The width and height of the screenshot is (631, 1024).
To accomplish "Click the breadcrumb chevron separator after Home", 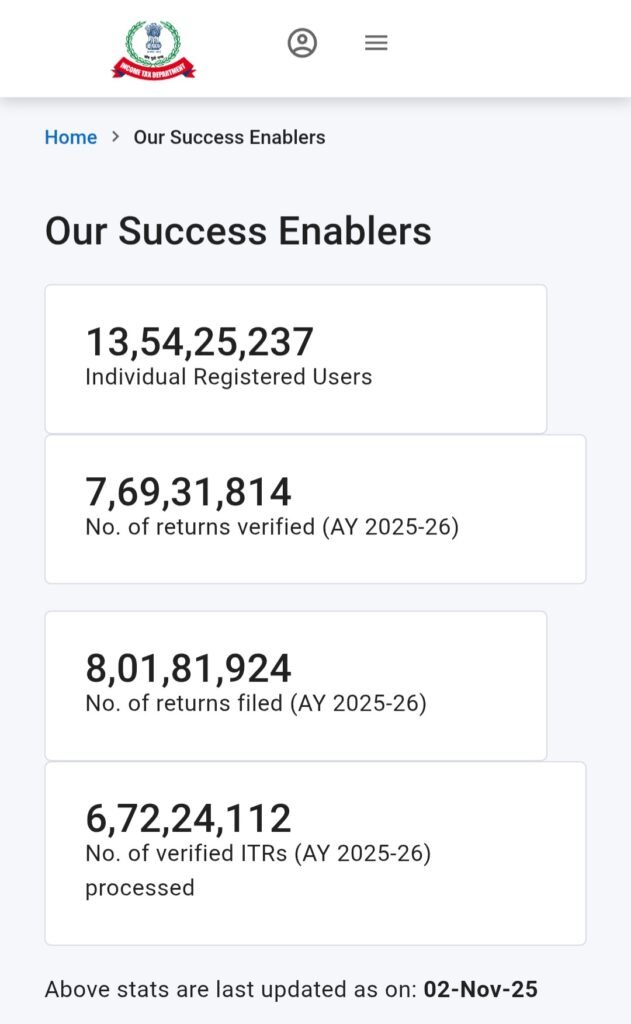I will (116, 137).
